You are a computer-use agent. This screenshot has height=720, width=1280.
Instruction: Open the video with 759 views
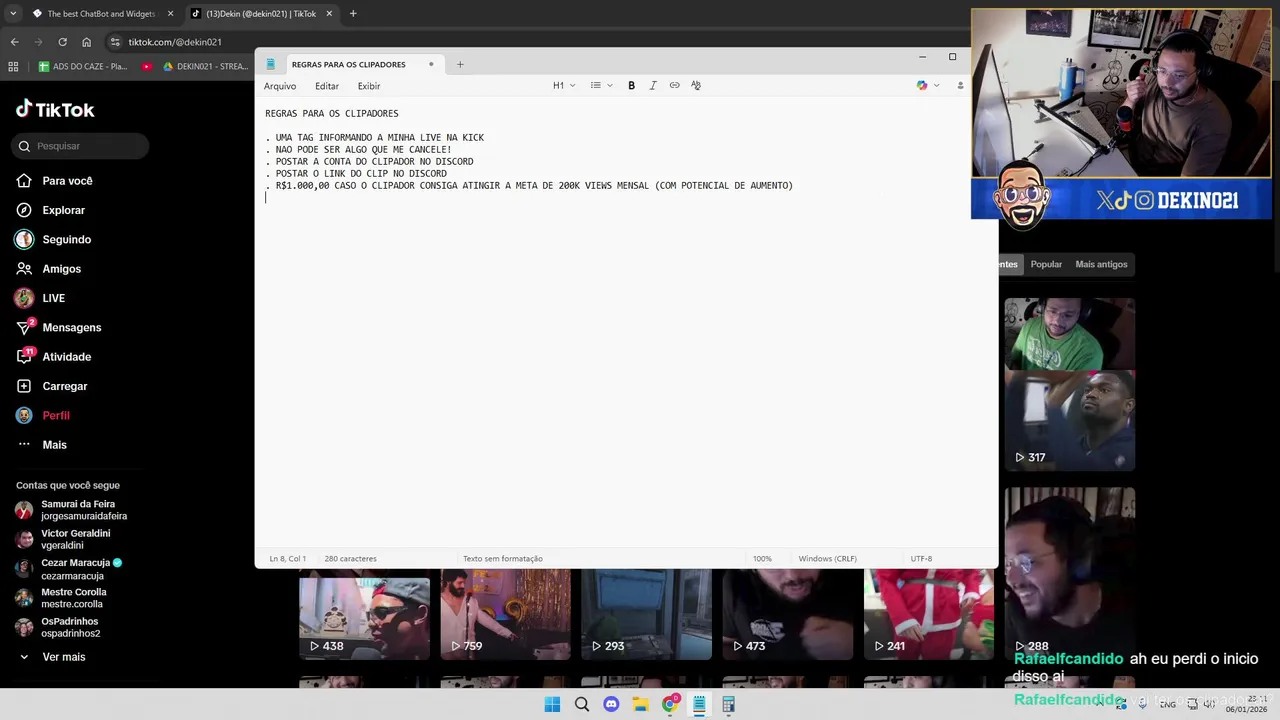coord(505,615)
